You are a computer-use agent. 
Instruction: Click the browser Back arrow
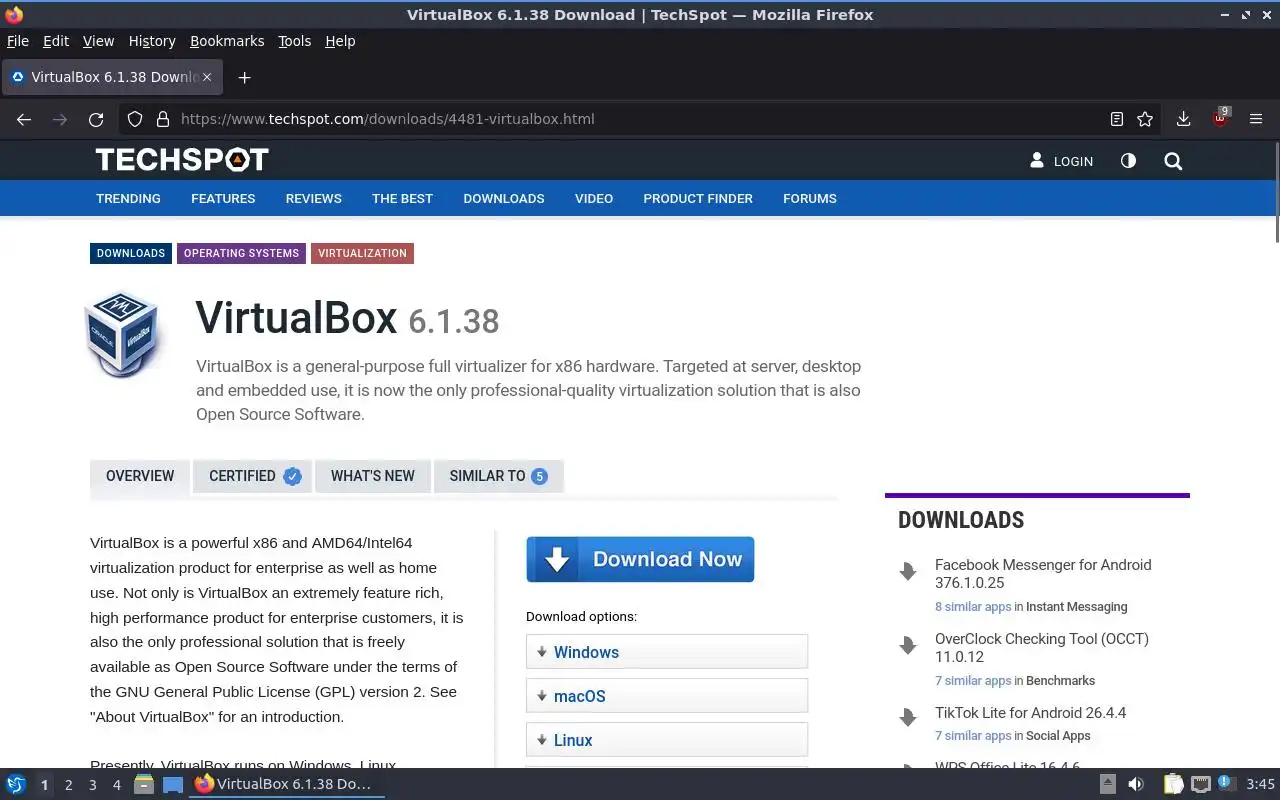click(24, 119)
